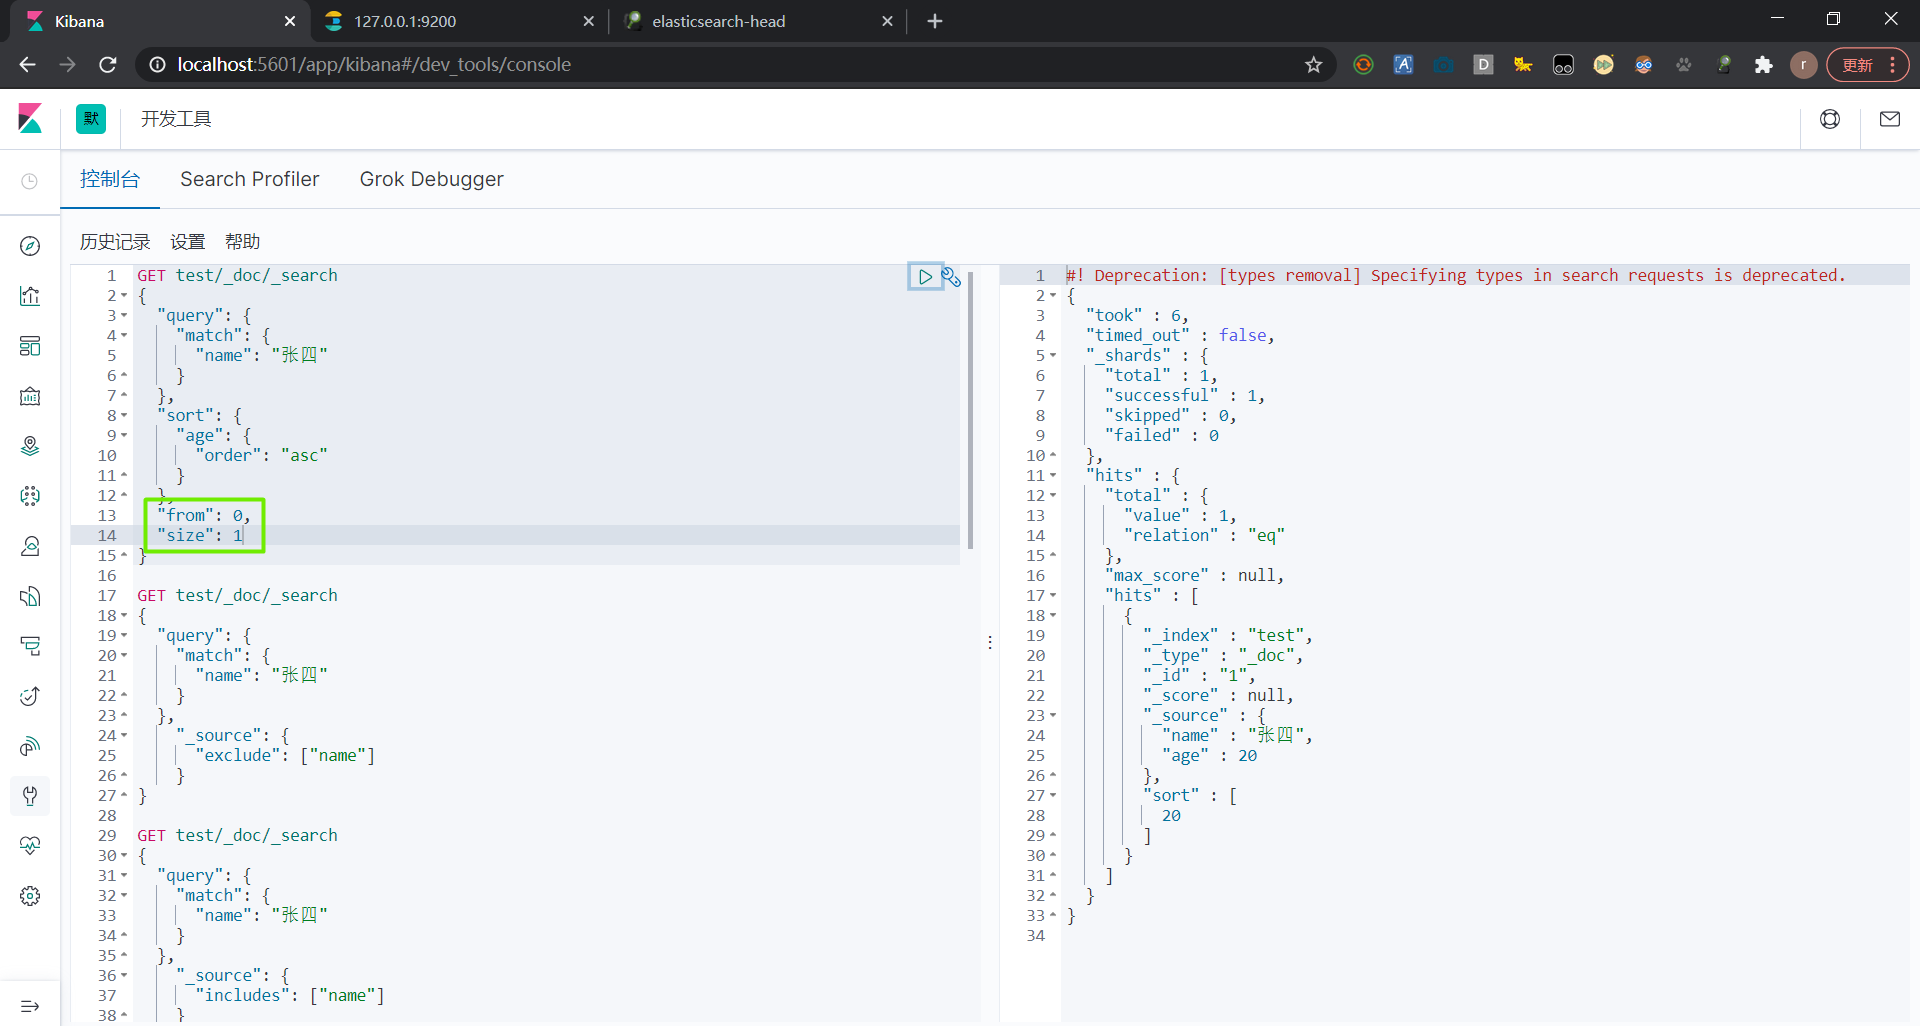Switch to Grok Debugger tab
The image size is (1921, 1026).
click(x=432, y=179)
